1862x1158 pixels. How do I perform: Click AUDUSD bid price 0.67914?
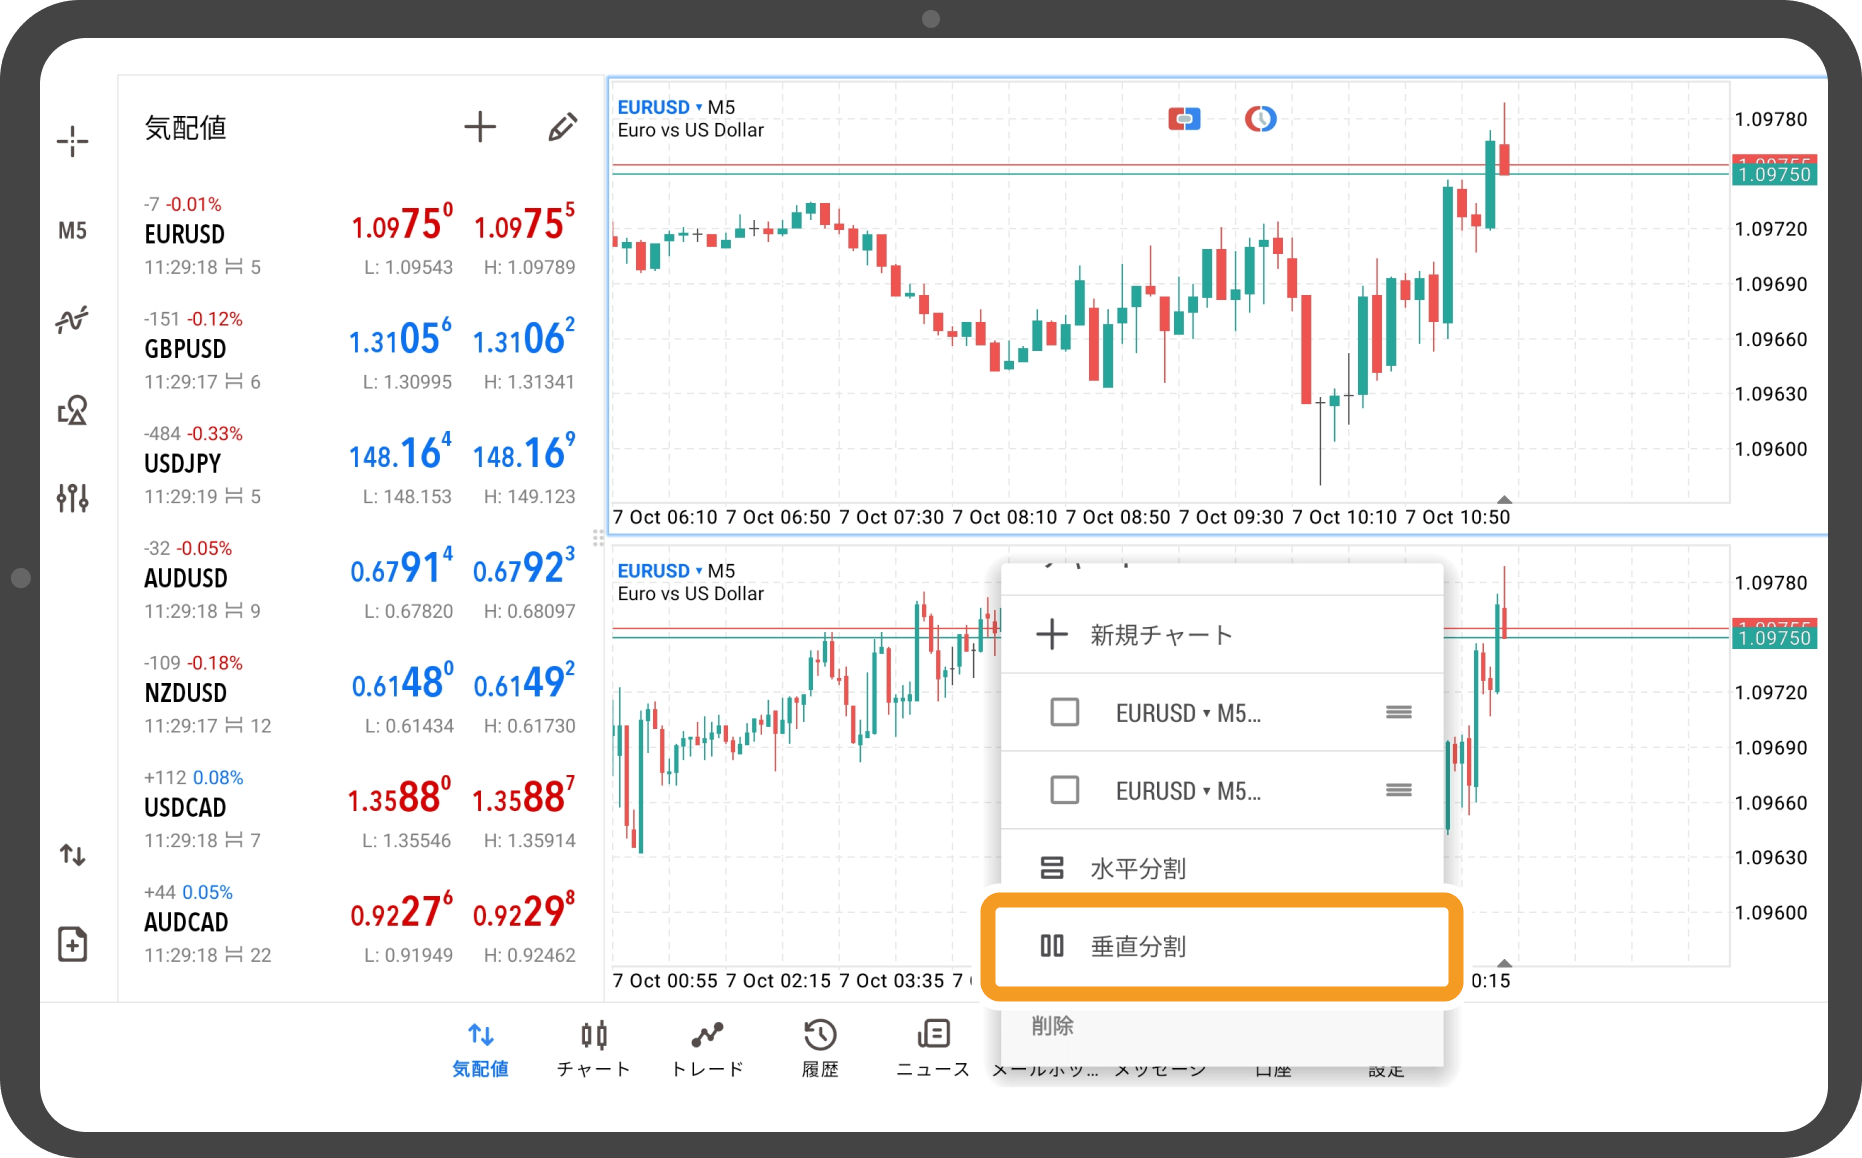[402, 567]
